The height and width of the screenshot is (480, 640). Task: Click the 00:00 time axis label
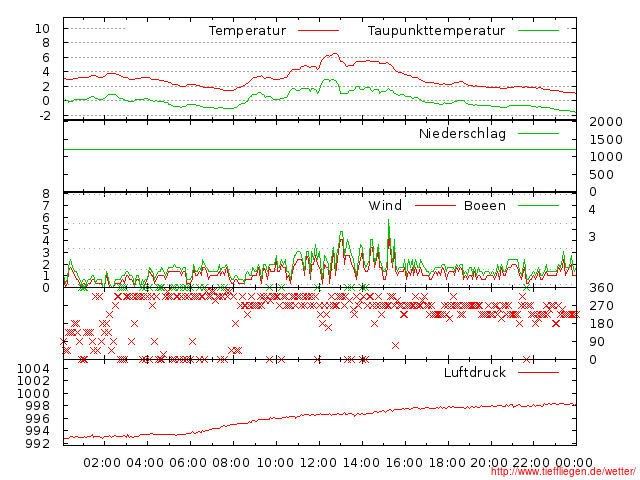point(574,463)
